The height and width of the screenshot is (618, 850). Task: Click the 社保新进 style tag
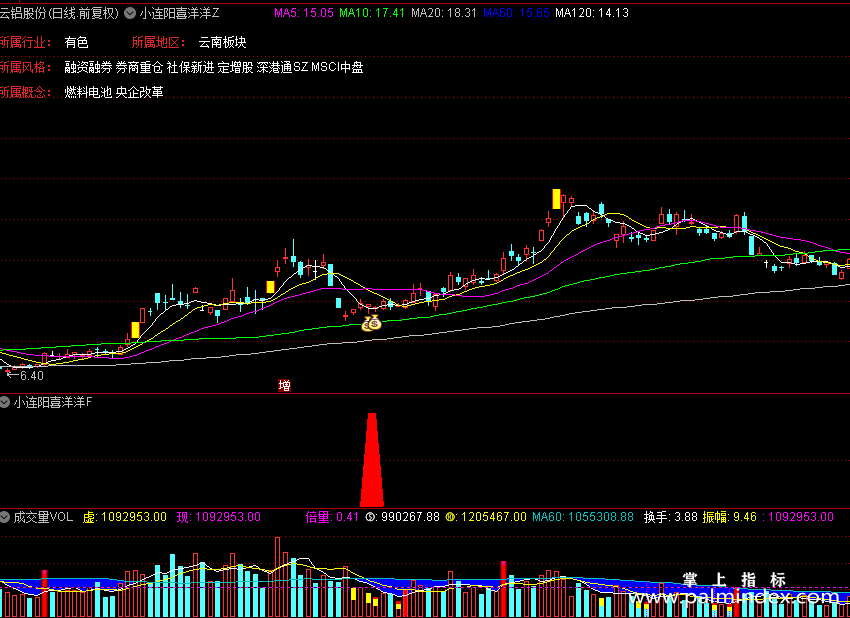click(x=190, y=67)
